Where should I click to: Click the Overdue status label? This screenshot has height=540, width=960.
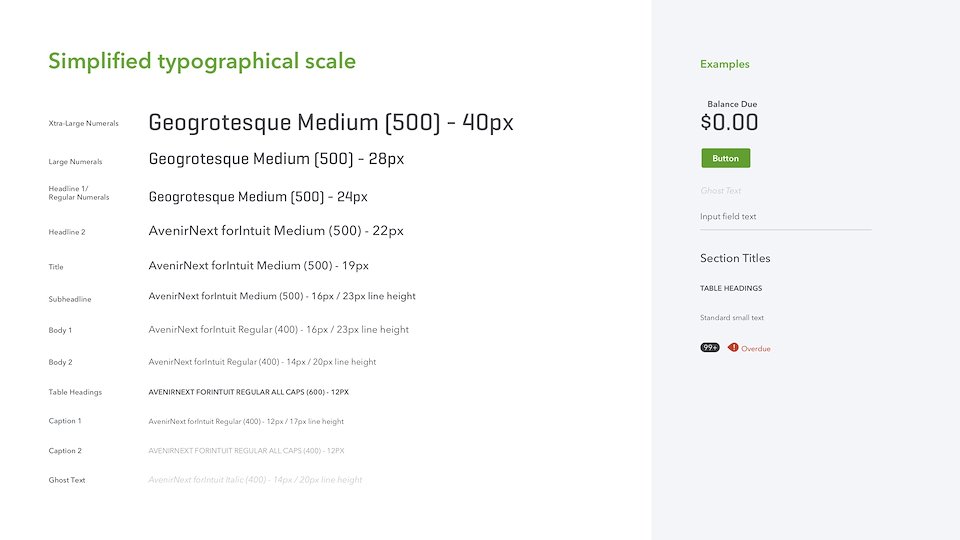[756, 348]
